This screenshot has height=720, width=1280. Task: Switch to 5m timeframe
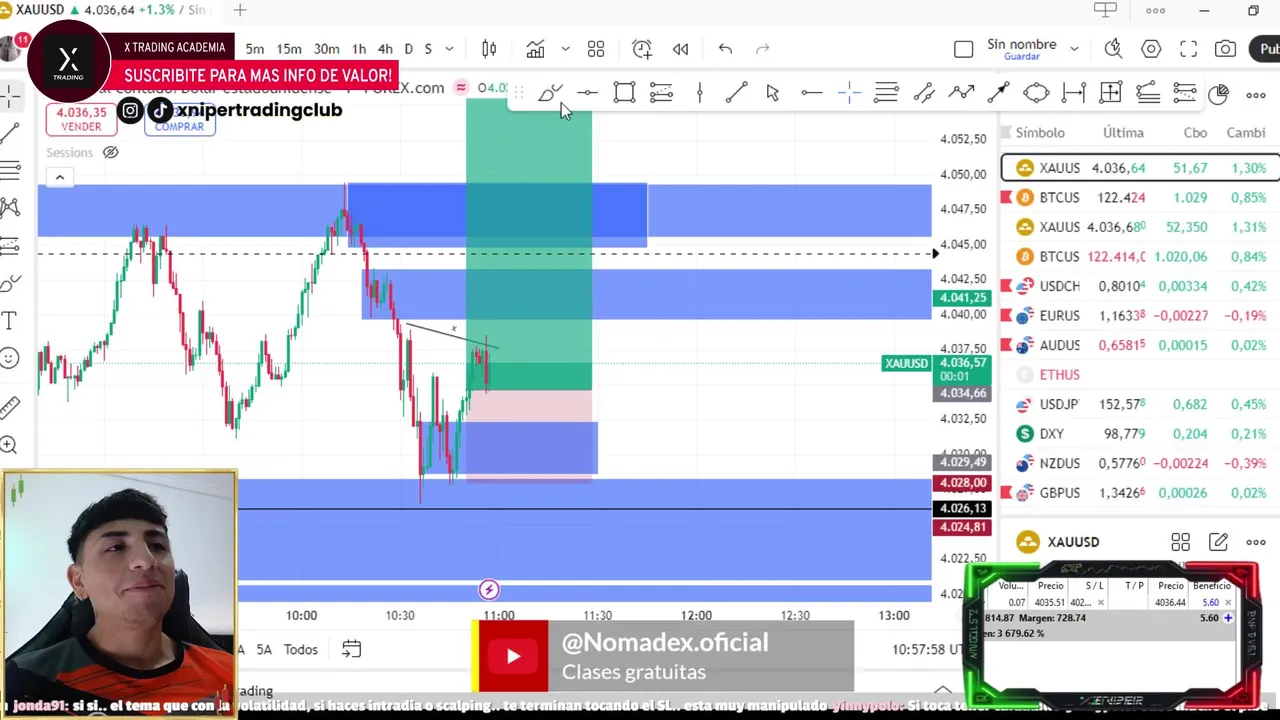pyautogui.click(x=255, y=49)
